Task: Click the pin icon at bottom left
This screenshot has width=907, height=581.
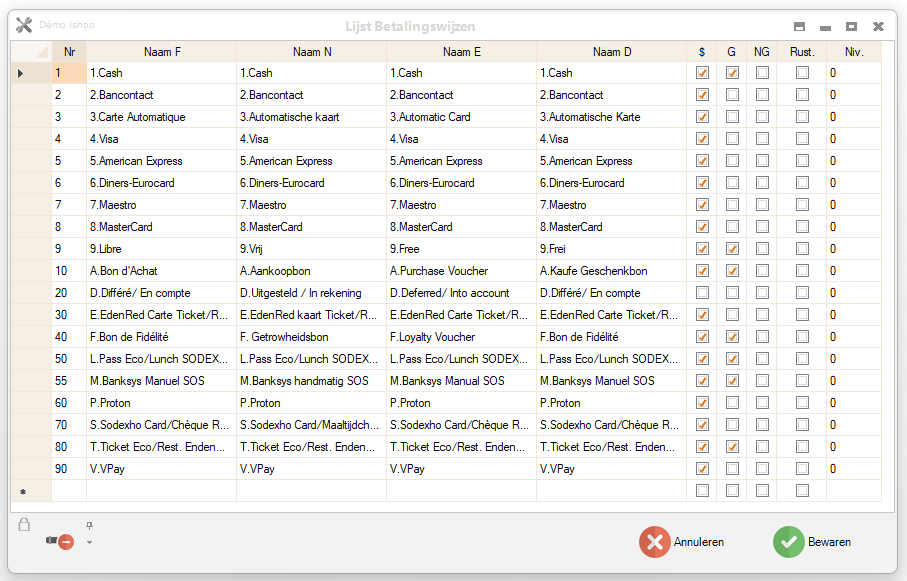Action: coord(89,525)
